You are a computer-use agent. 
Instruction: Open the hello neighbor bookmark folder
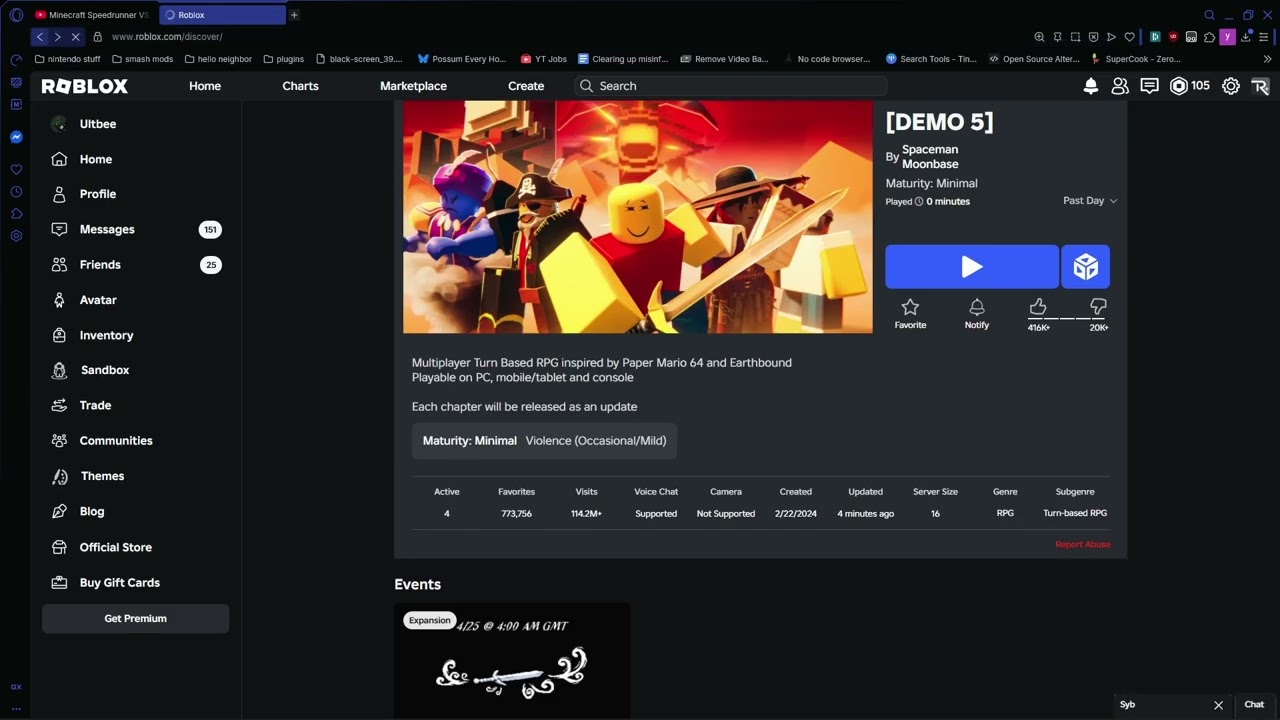pos(218,59)
